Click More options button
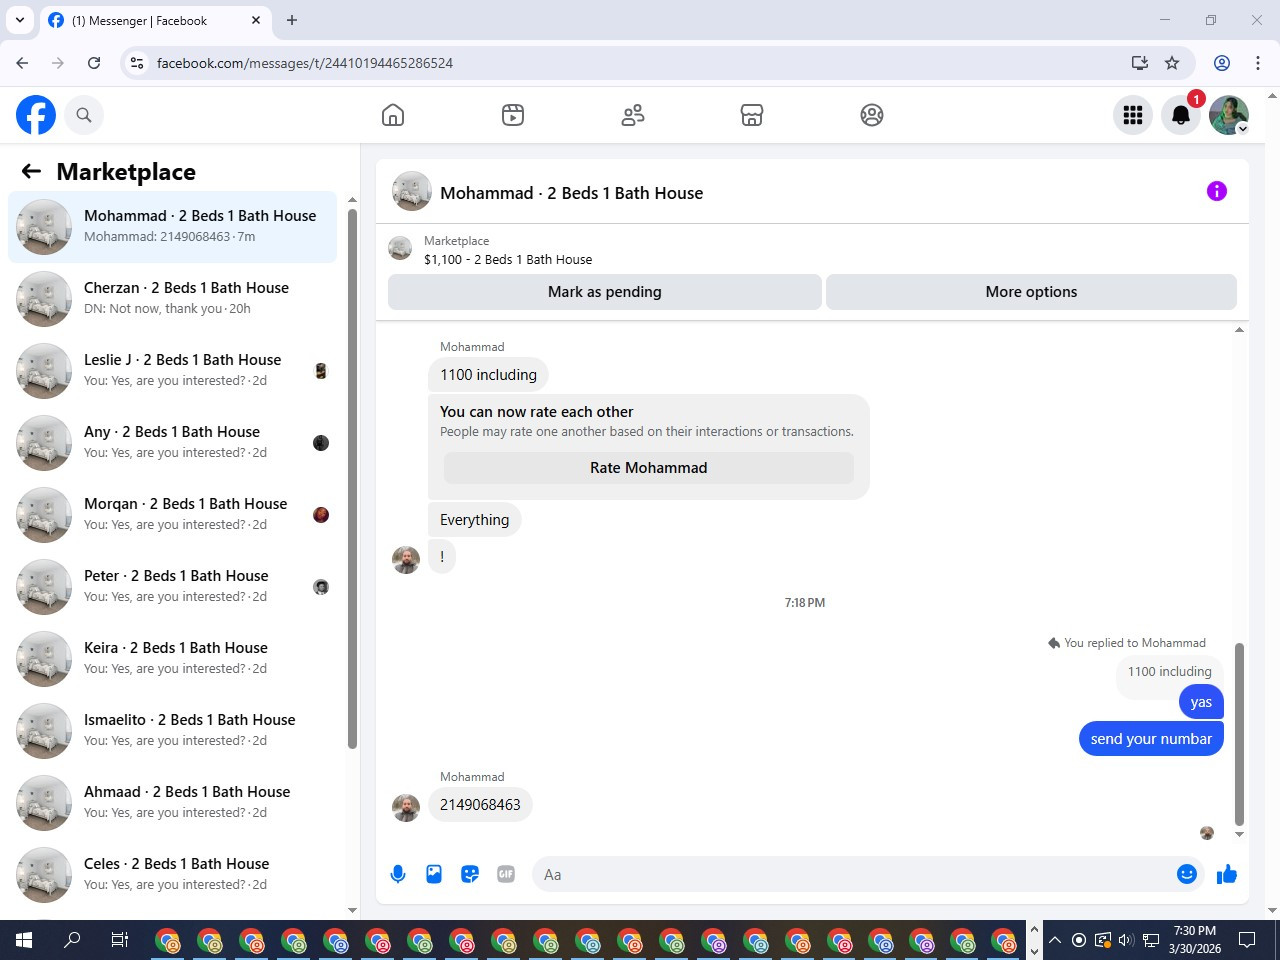Viewport: 1280px width, 960px height. [1031, 292]
